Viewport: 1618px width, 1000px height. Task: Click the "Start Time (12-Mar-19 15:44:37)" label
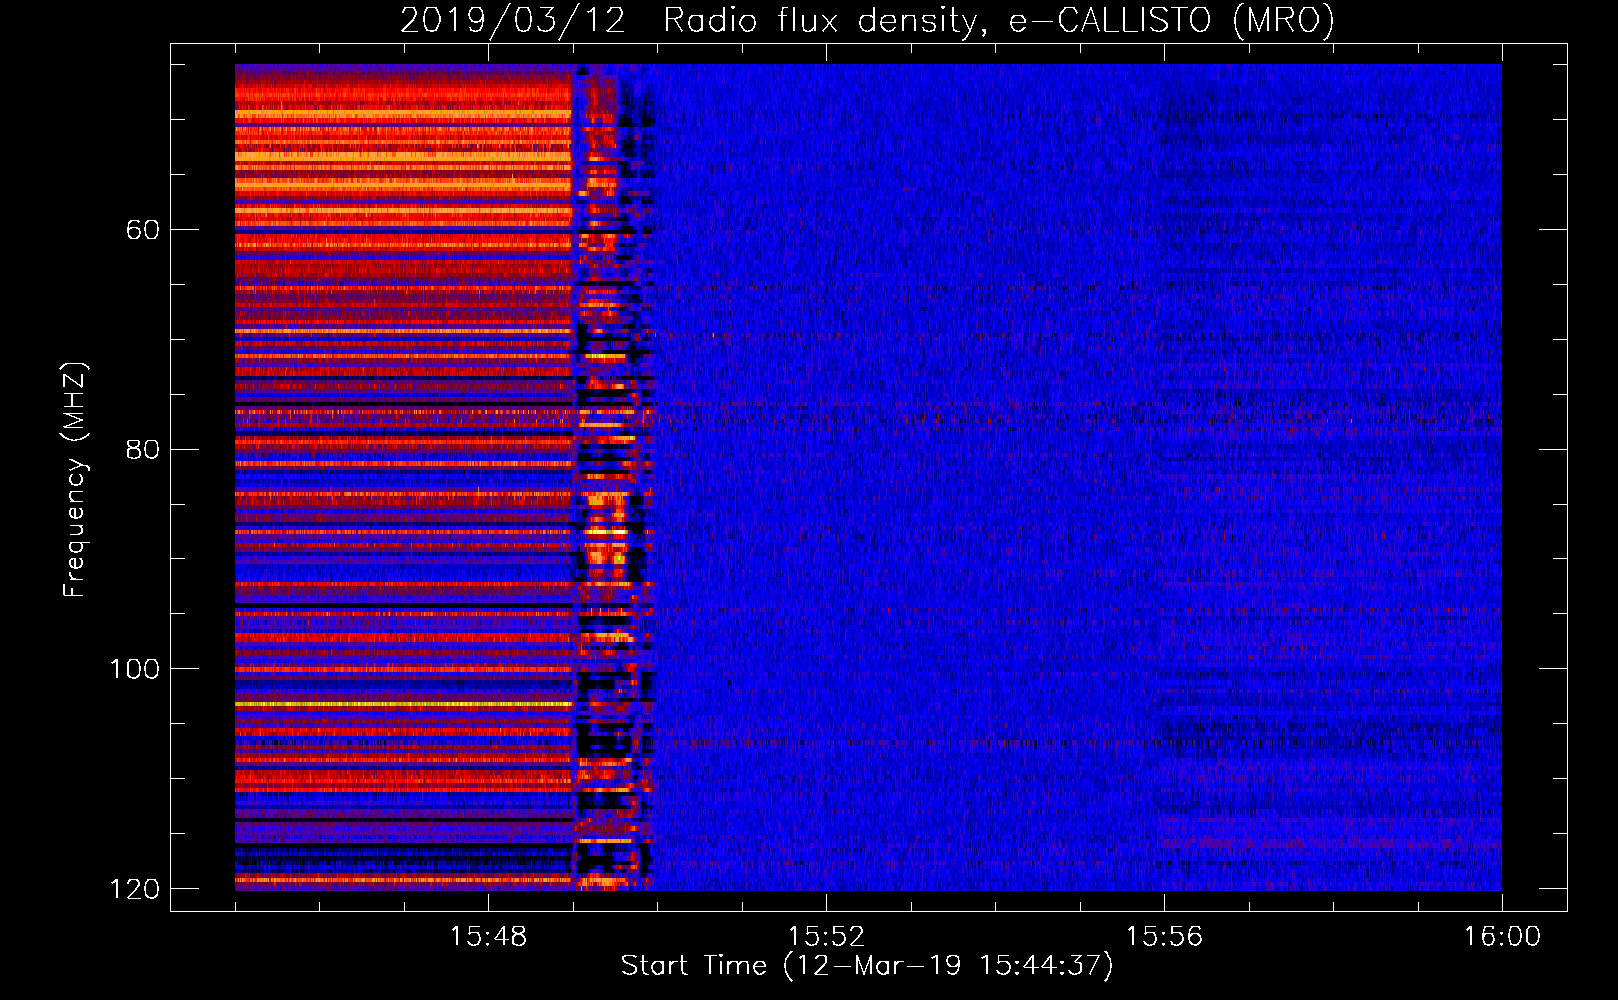coord(867,966)
